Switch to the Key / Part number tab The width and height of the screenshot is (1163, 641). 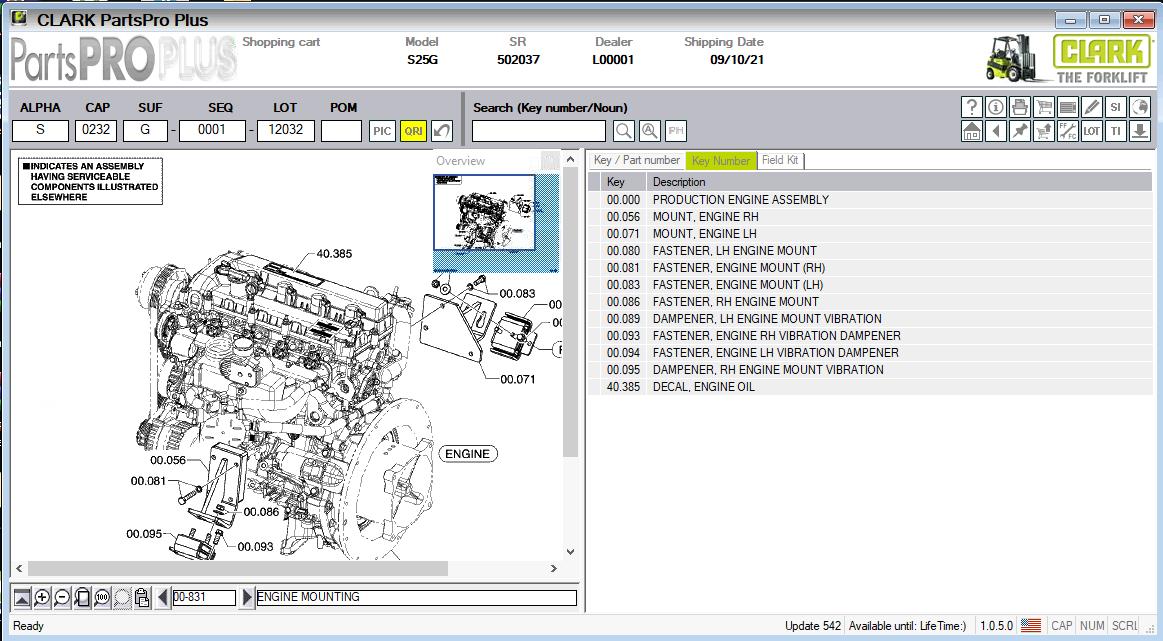(636, 160)
